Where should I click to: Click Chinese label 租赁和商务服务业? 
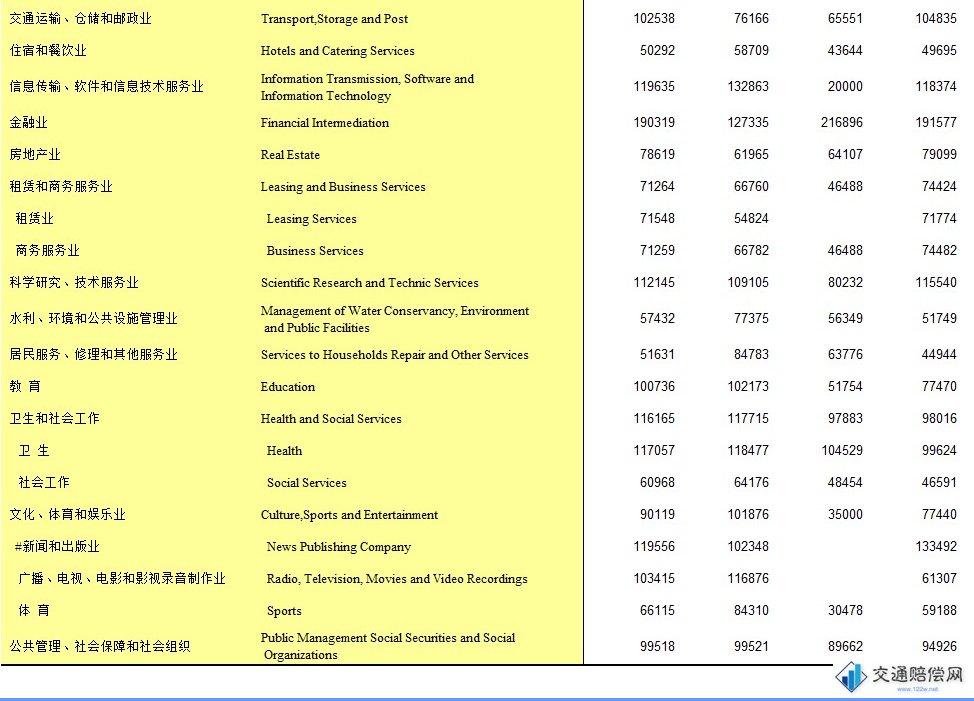click(x=61, y=186)
